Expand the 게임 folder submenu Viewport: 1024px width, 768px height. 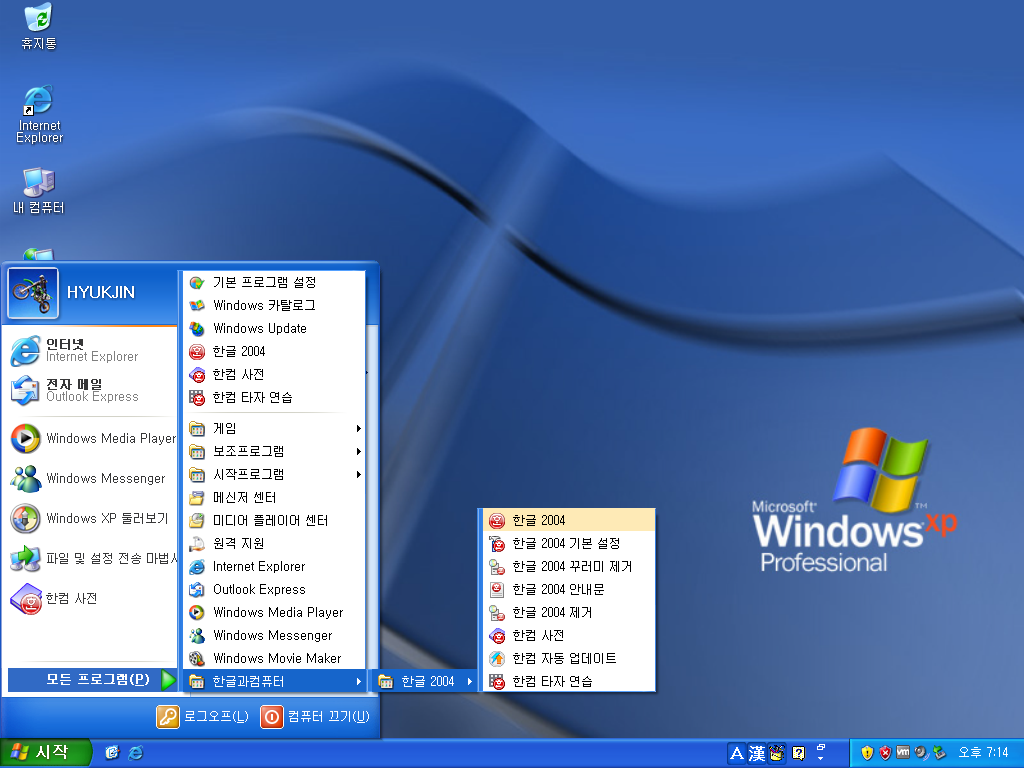point(274,428)
